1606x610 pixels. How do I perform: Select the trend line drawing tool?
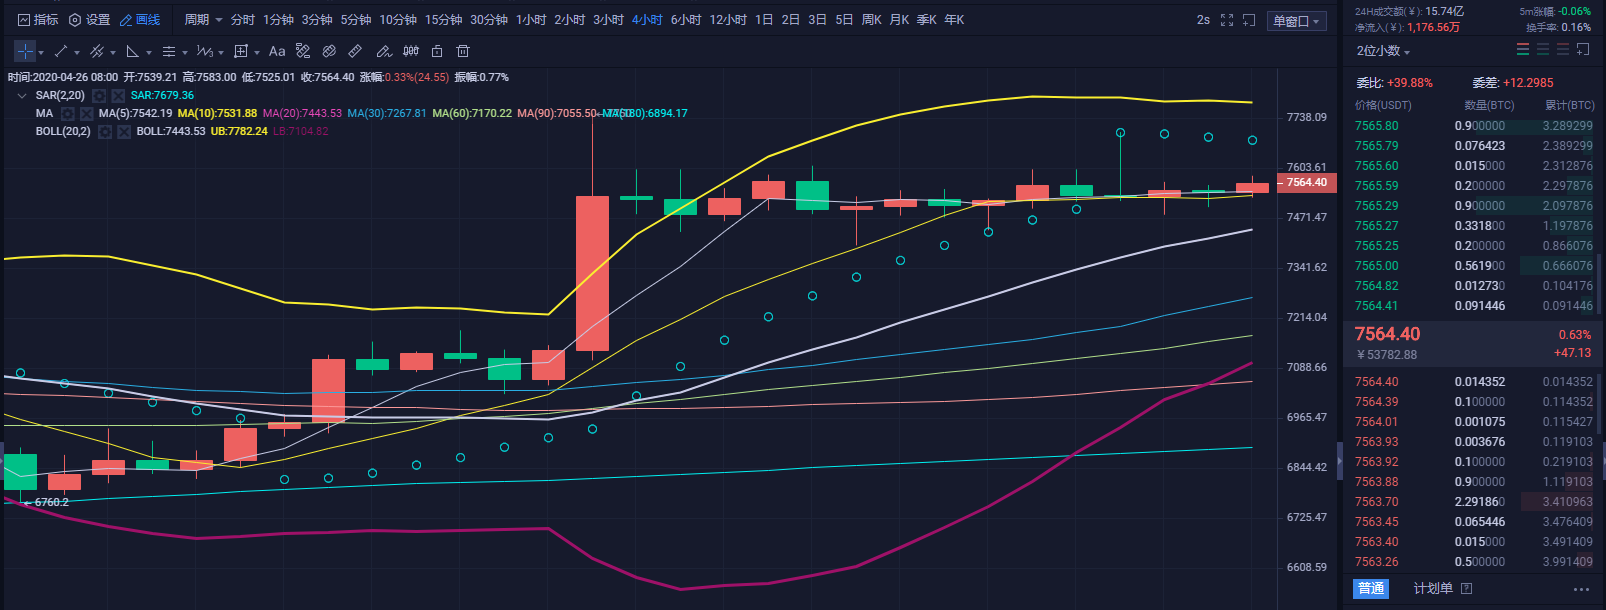(x=61, y=51)
